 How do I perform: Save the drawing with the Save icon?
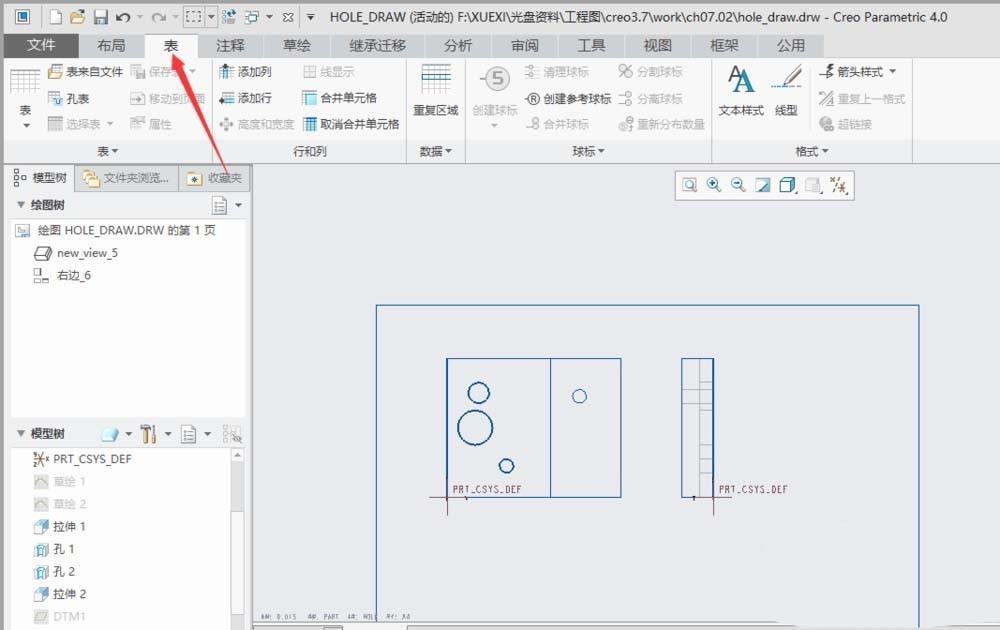103,14
